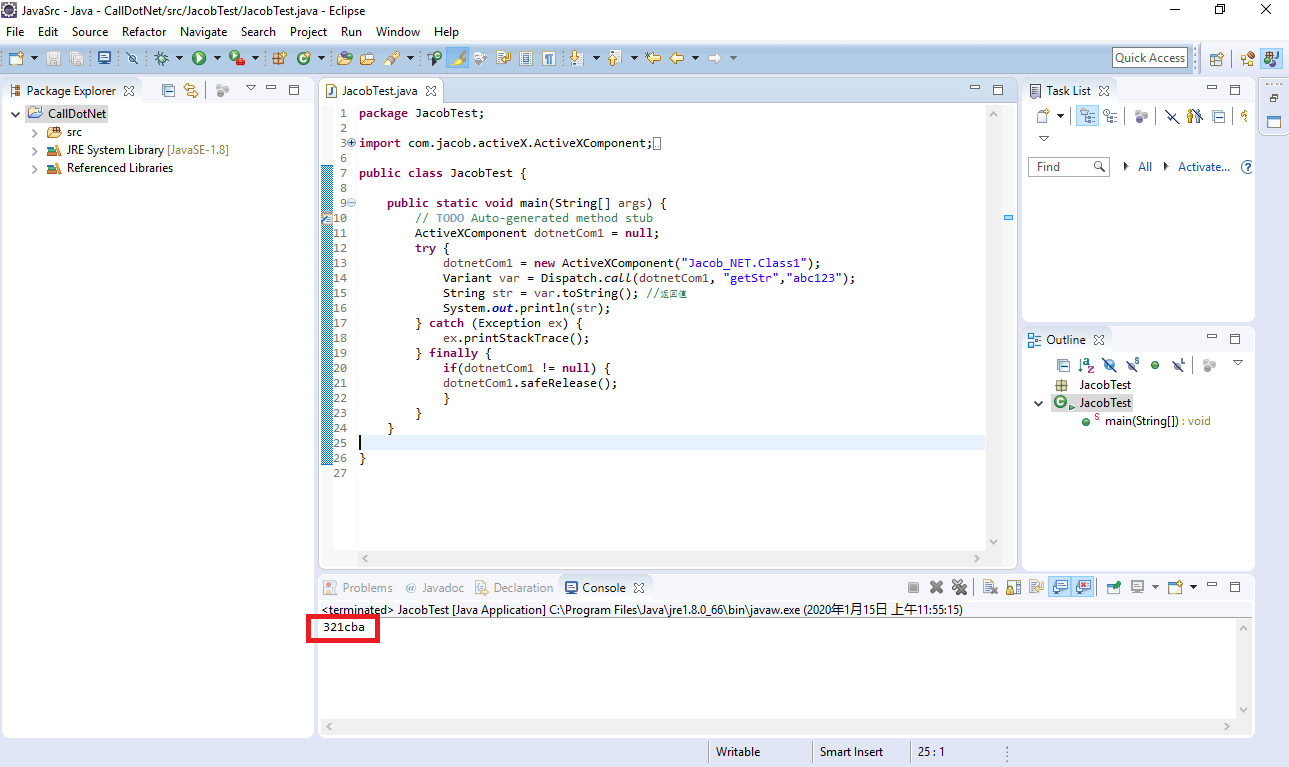Click the Writable status bar entry
1289x767 pixels.
coord(738,752)
